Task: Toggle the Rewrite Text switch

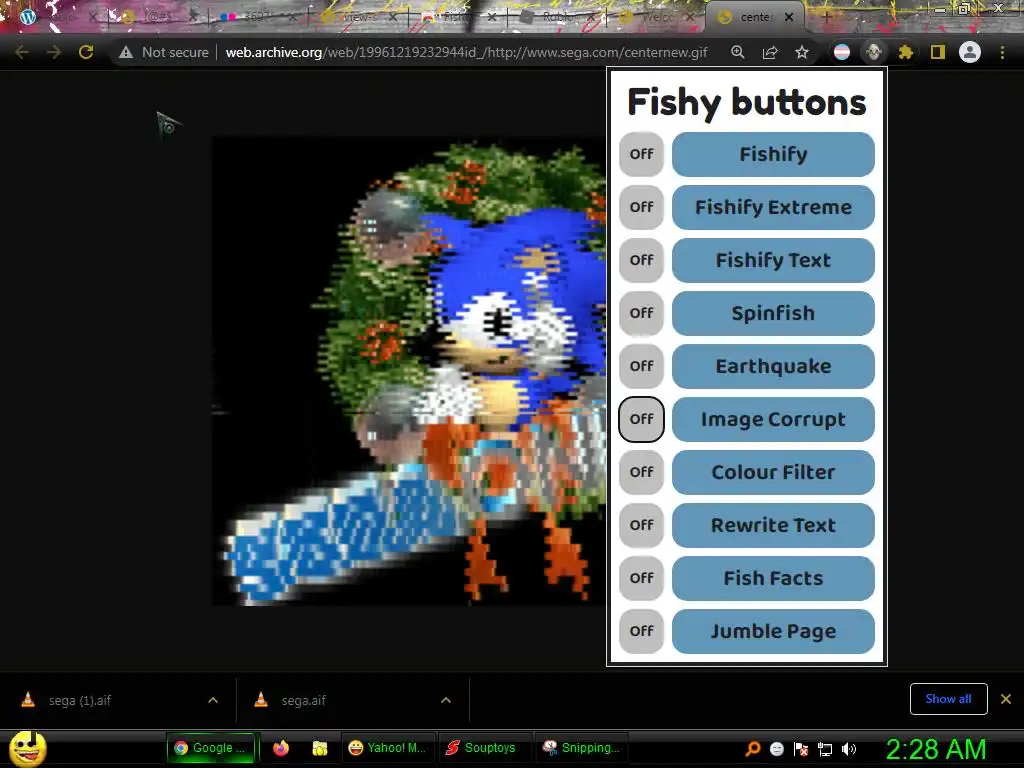Action: [641, 524]
